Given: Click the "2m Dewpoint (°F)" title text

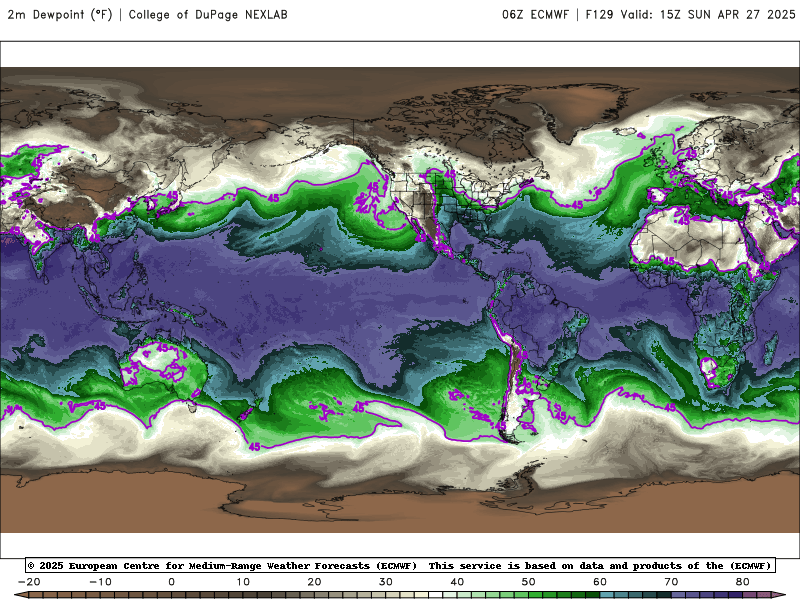Looking at the screenshot, I should [59, 14].
